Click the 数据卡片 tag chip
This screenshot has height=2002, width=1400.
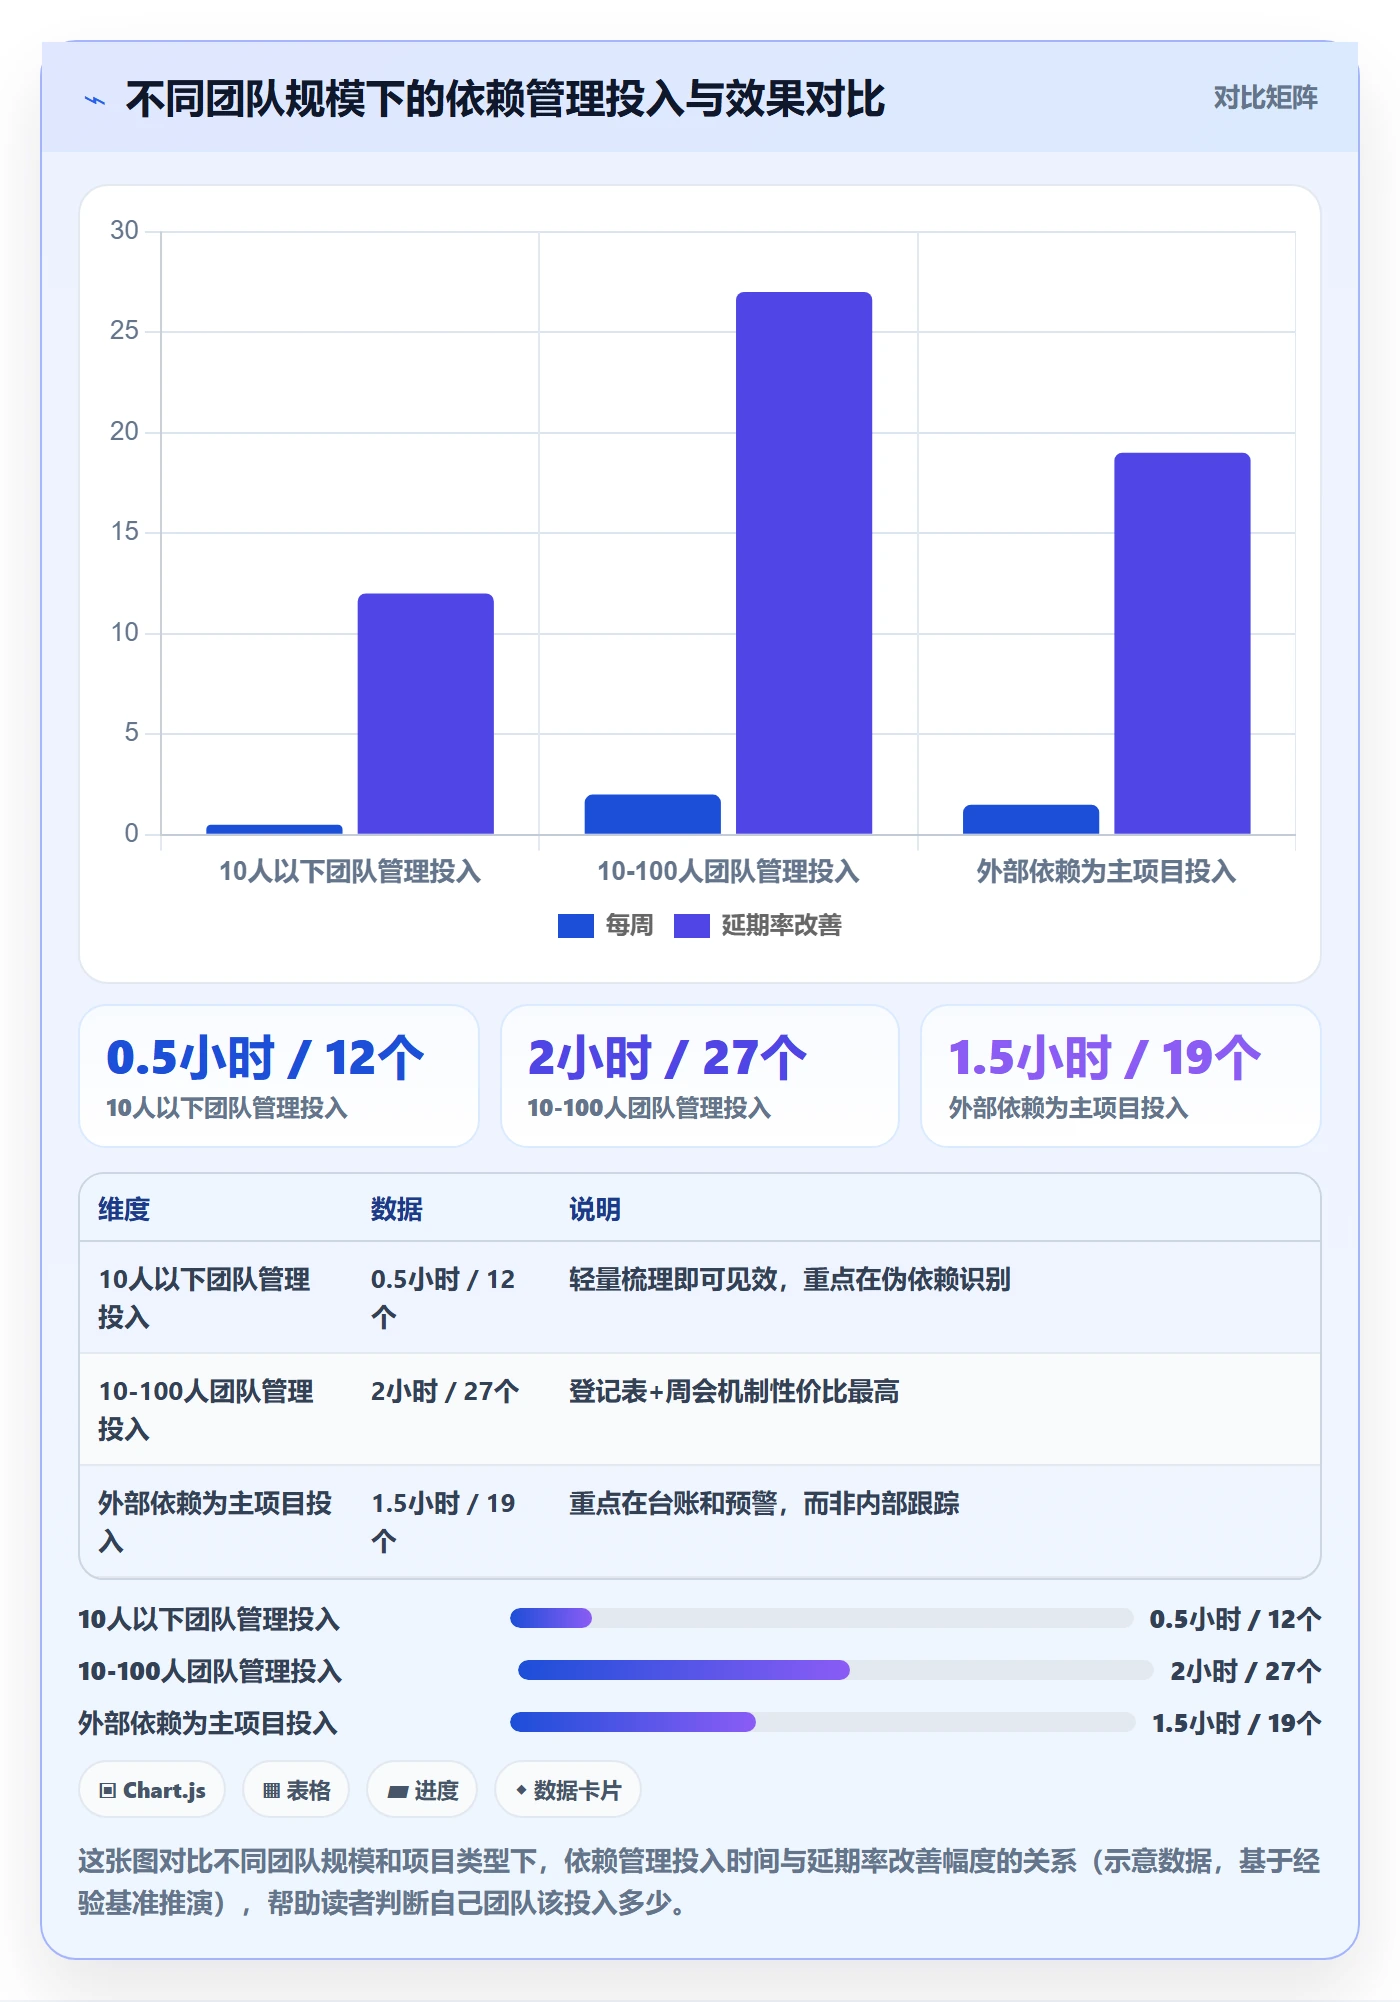(568, 1790)
